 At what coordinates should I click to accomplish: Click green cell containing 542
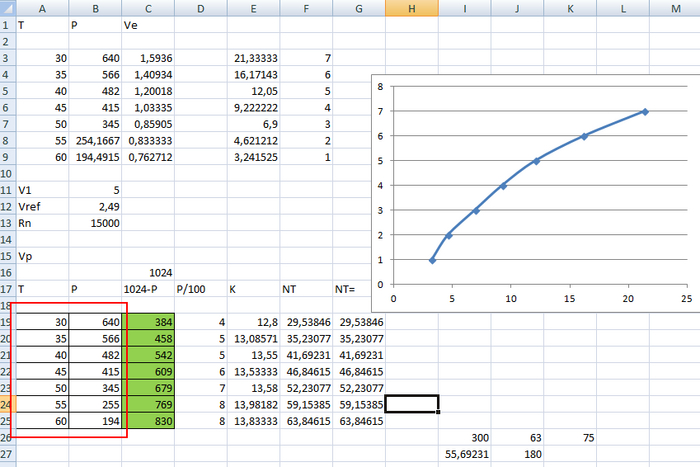click(x=148, y=355)
